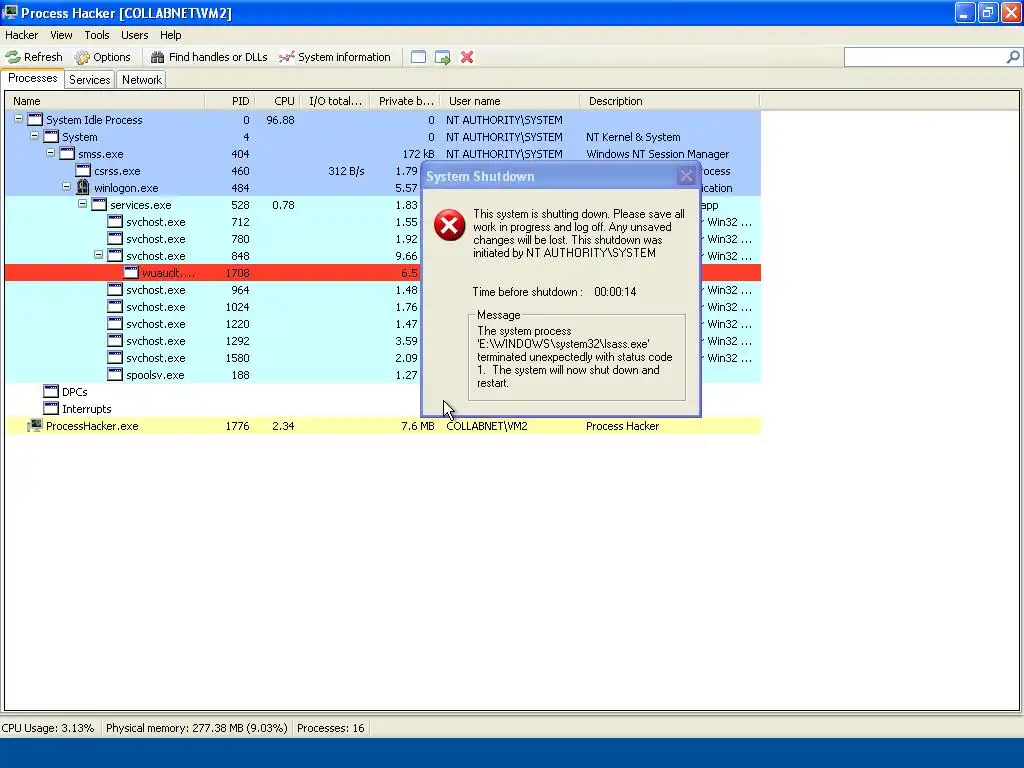Collapse the System process tree node
Screen dimensions: 1024x768
point(35,136)
